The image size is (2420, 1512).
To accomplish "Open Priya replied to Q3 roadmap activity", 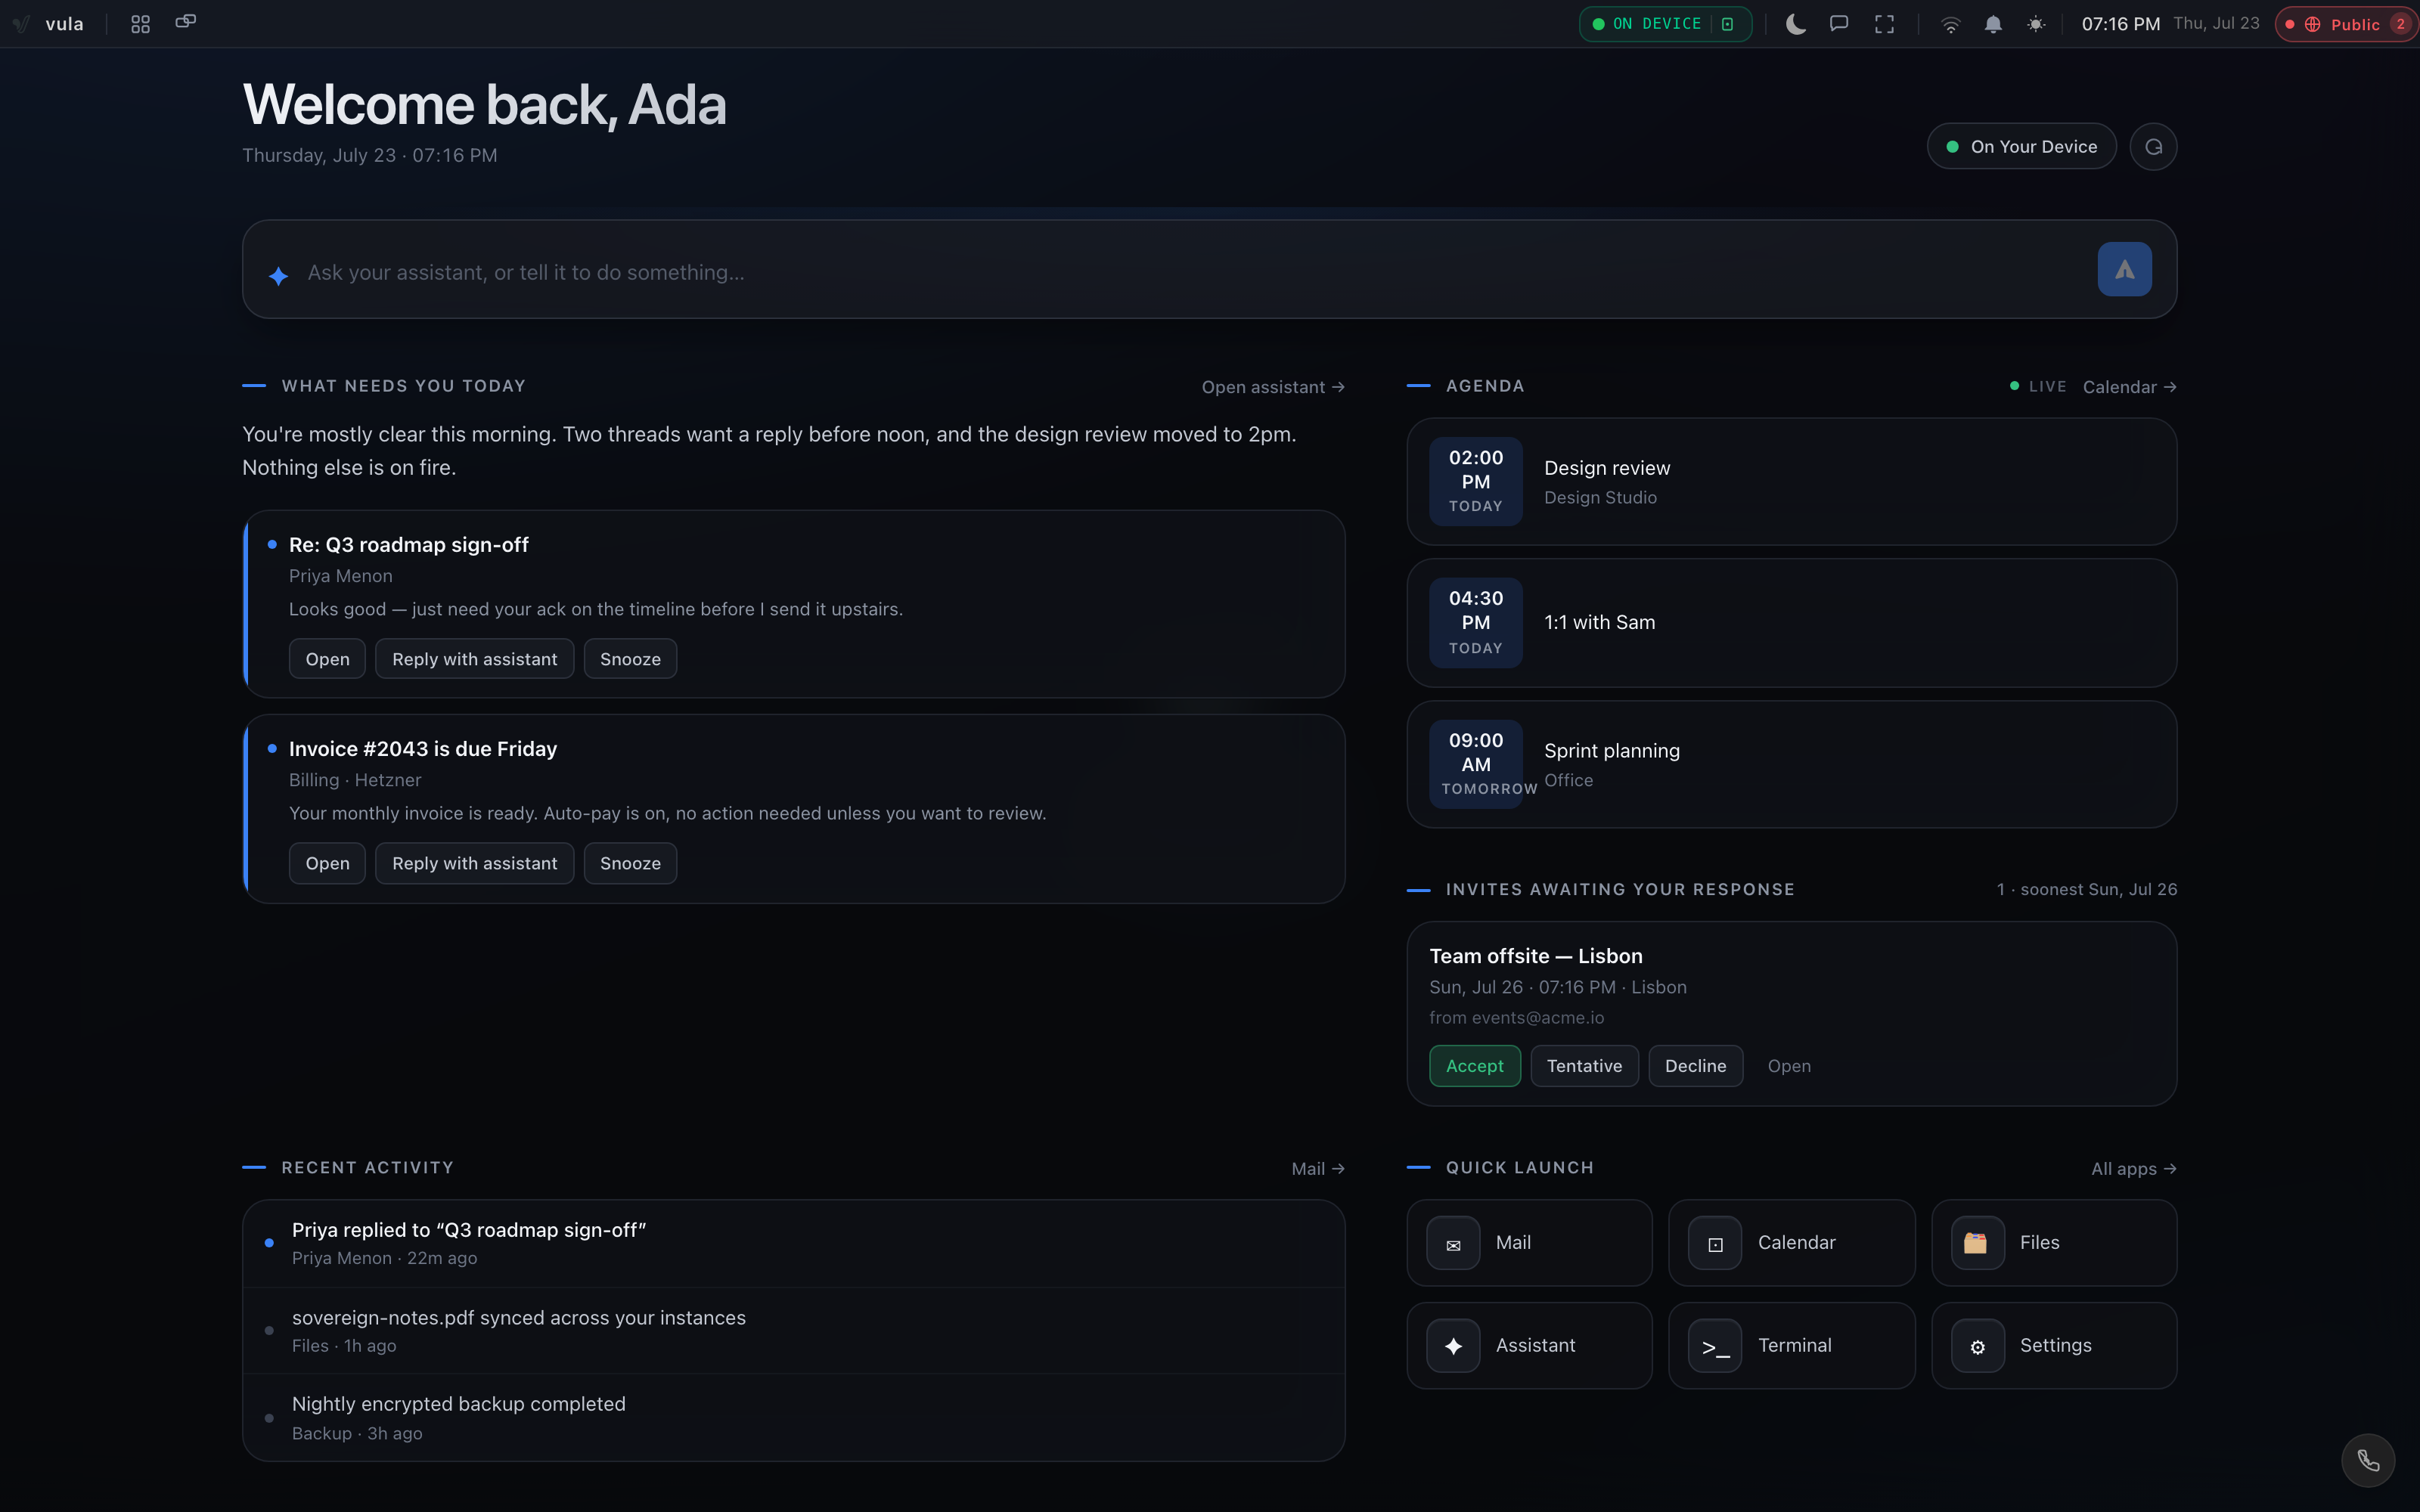I will point(793,1243).
